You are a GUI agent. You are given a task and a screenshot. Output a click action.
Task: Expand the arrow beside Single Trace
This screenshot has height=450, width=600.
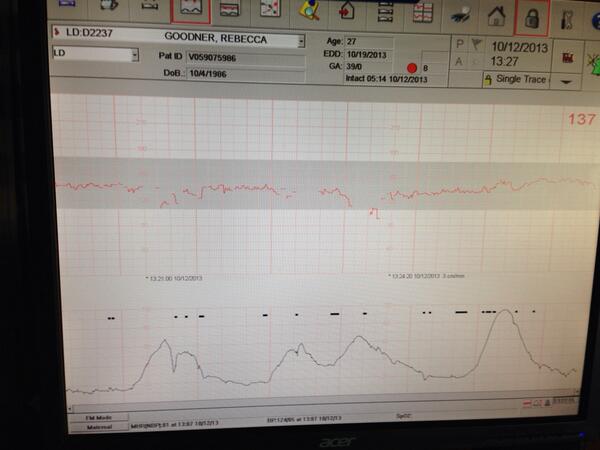tap(566, 82)
